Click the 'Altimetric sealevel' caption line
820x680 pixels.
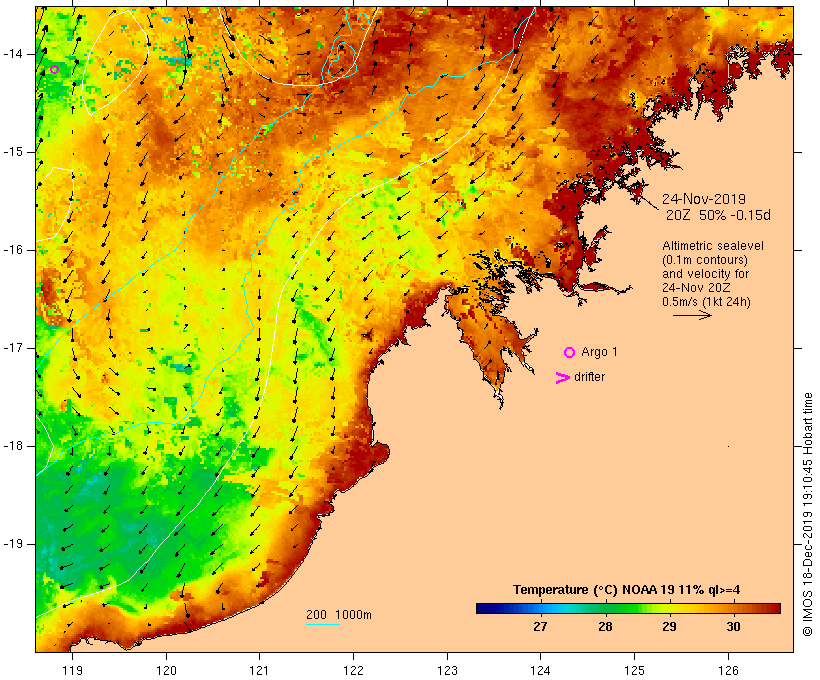[713, 246]
